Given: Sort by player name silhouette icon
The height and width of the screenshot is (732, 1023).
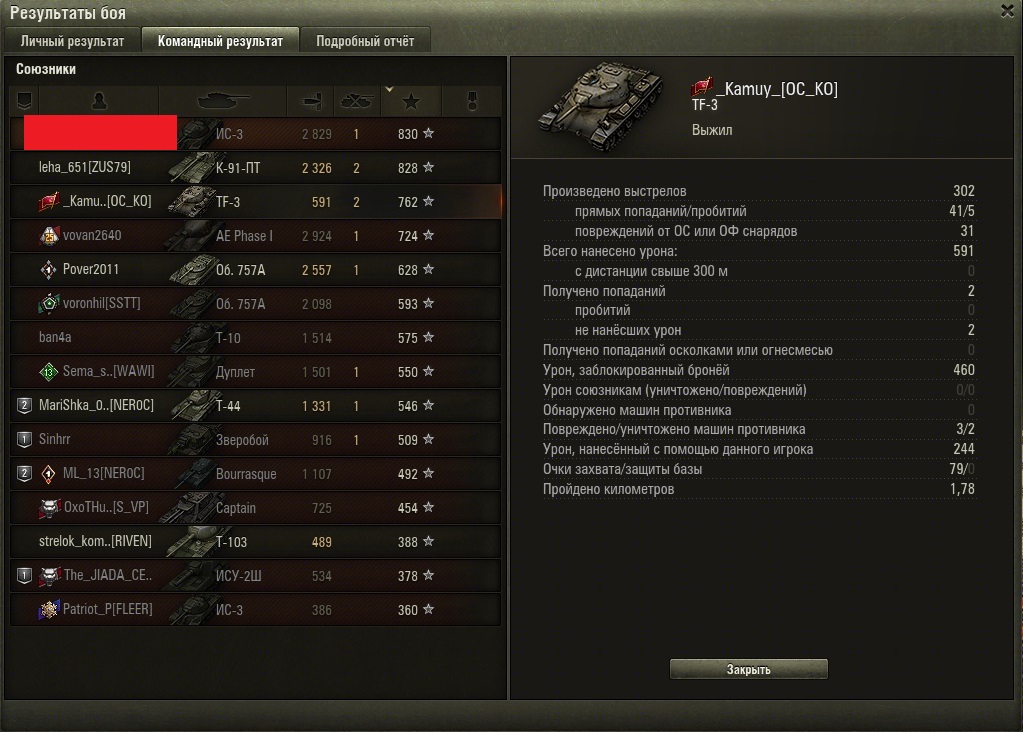Looking at the screenshot, I should point(99,101).
